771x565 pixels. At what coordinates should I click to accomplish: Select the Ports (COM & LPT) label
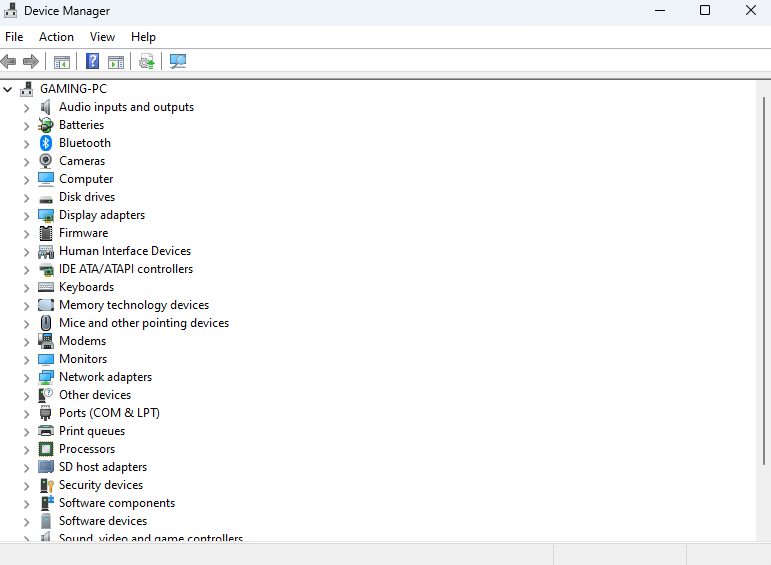(x=109, y=413)
